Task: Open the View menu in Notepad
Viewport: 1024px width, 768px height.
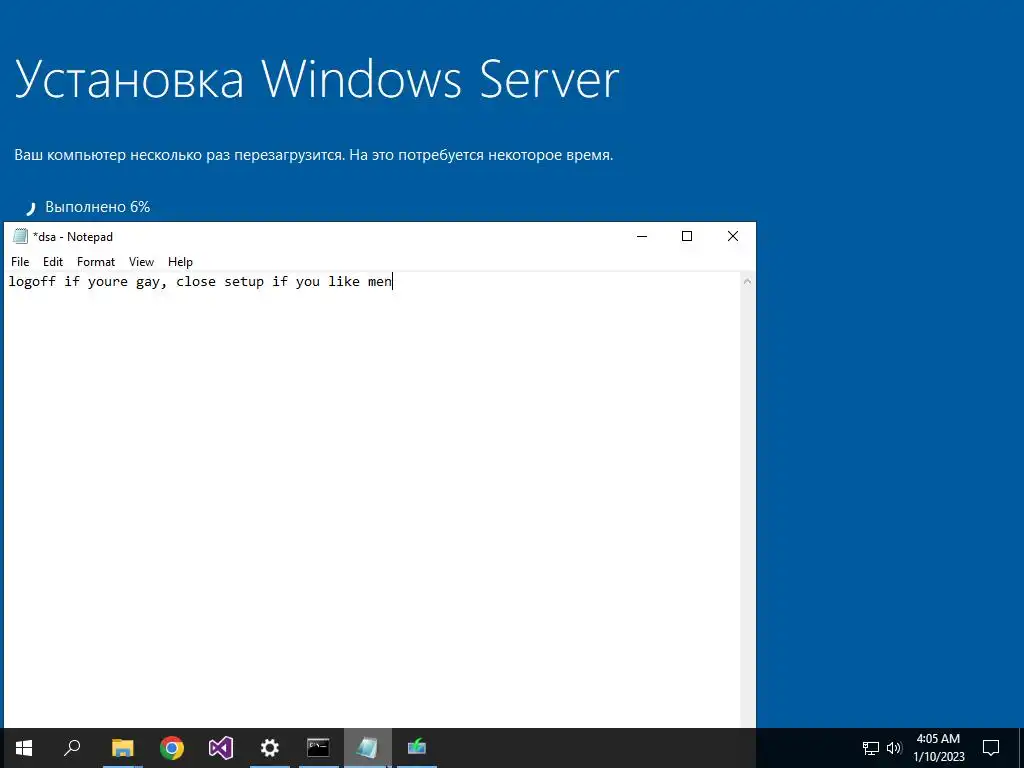Action: click(x=141, y=262)
